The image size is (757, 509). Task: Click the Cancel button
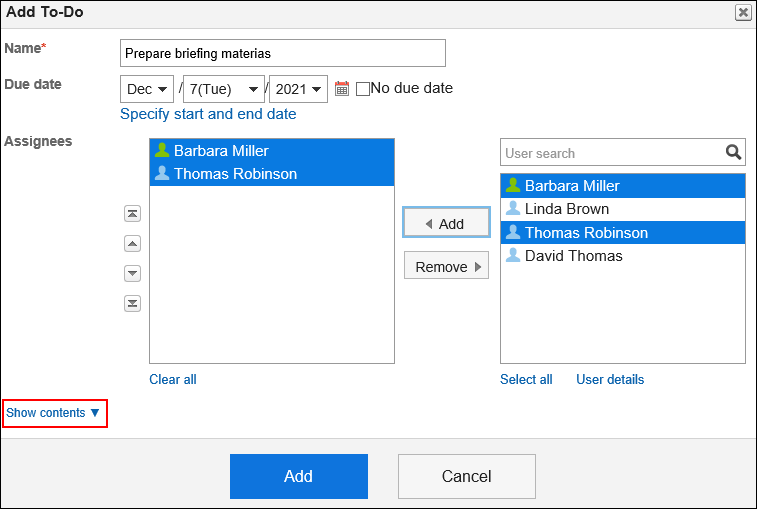467,476
